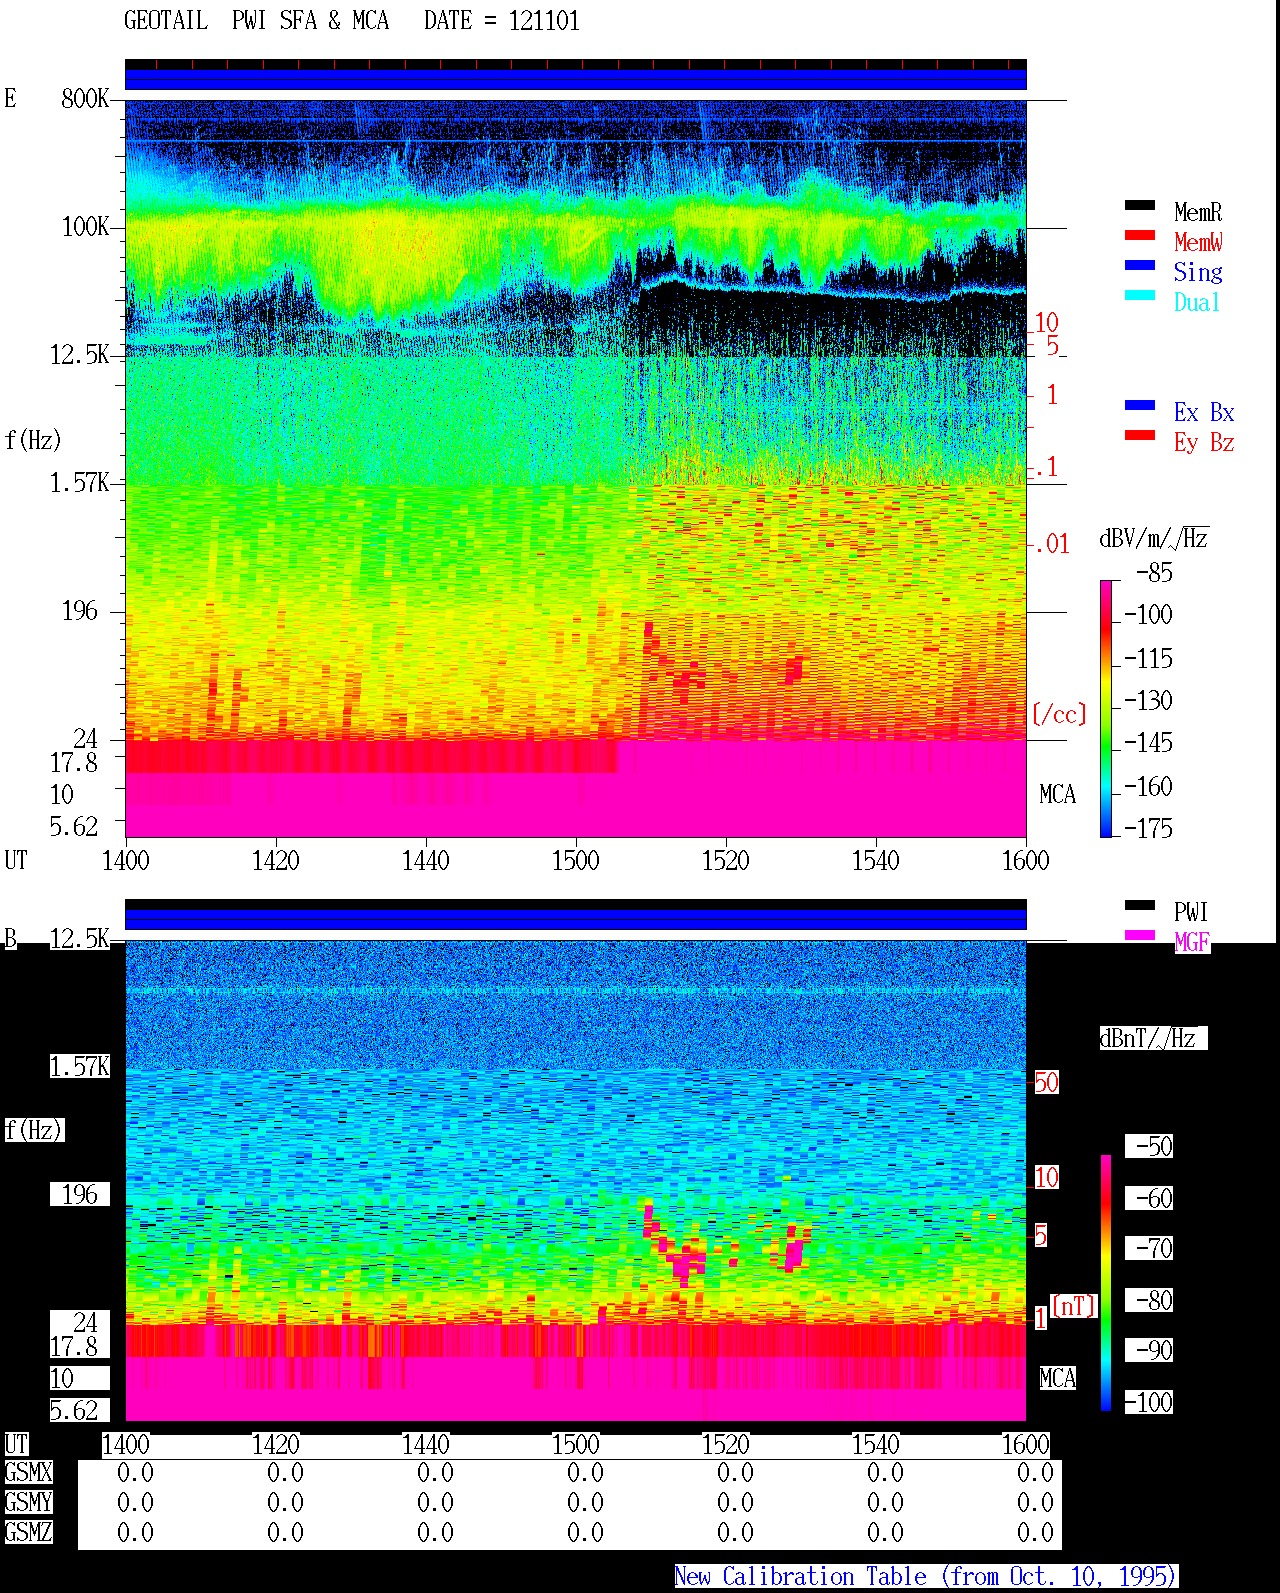Click the GSMX row label
This screenshot has width=1280, height=1593.
(x=28, y=1473)
